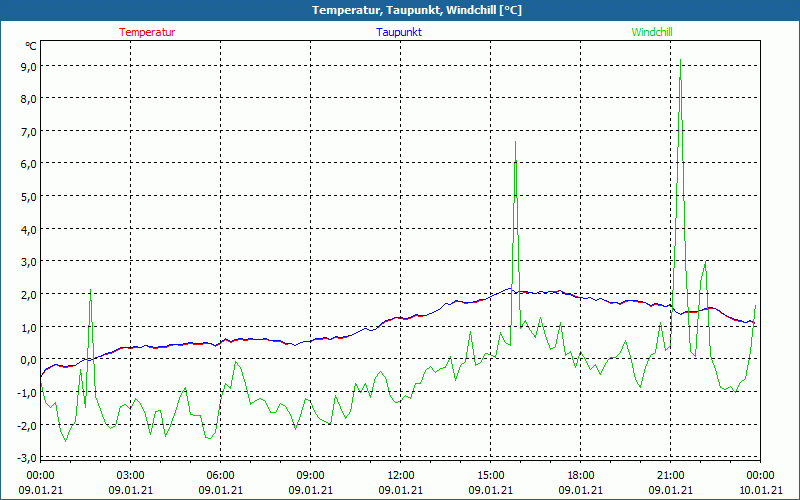Click the "06:00" time axis label
Screen dimensions: 800x500
click(x=220, y=476)
